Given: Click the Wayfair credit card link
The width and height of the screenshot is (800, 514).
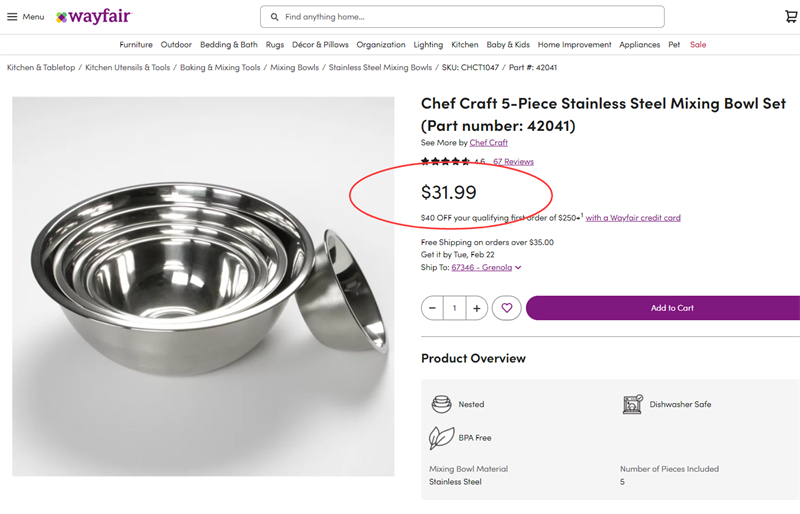Looking at the screenshot, I should (633, 218).
